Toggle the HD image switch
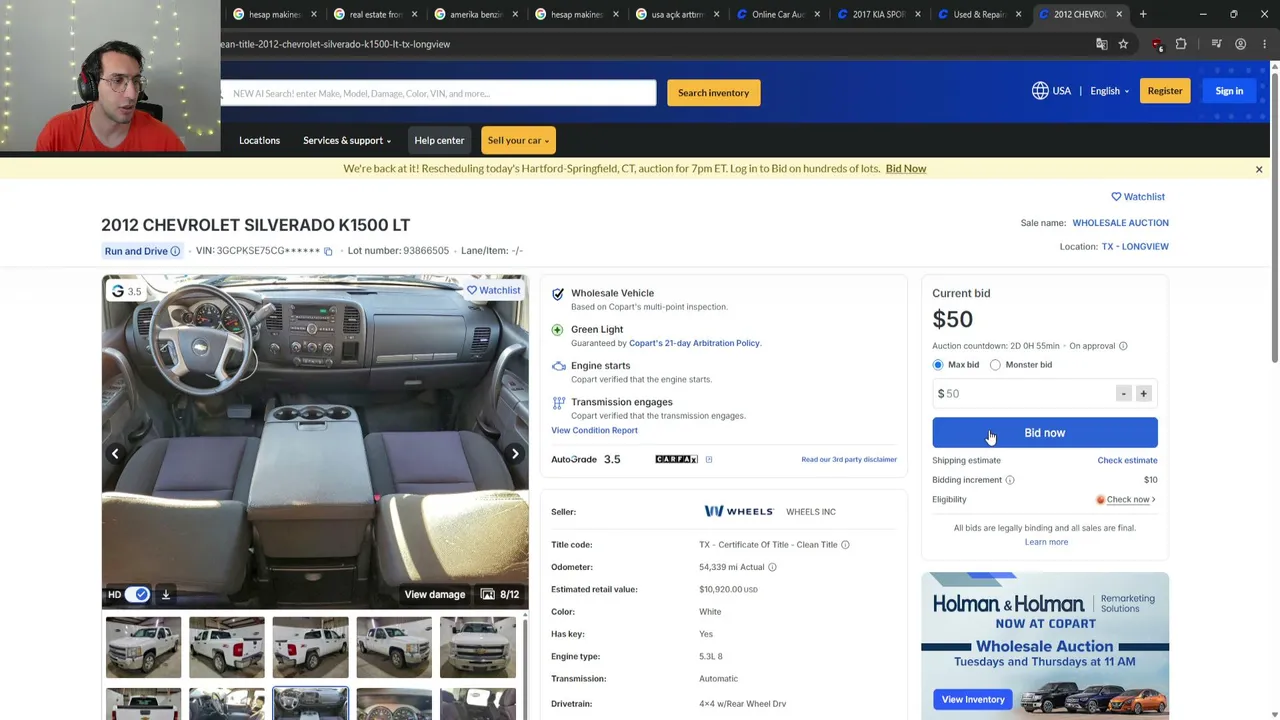 click(x=136, y=595)
